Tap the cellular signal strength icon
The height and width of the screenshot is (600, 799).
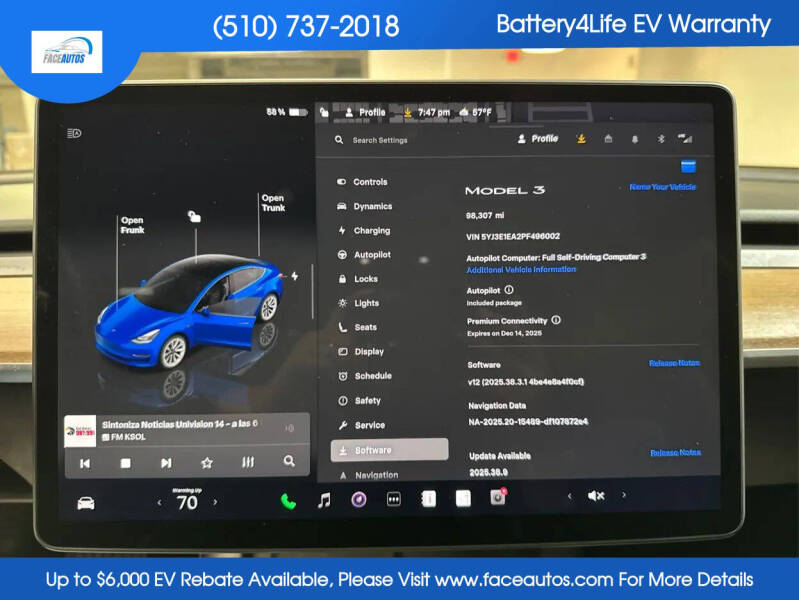[685, 138]
